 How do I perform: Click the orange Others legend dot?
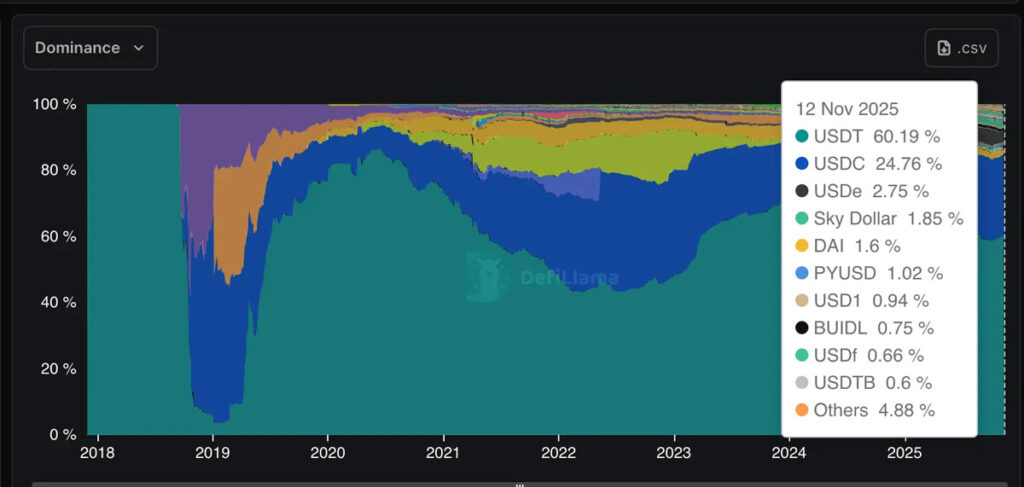point(802,410)
